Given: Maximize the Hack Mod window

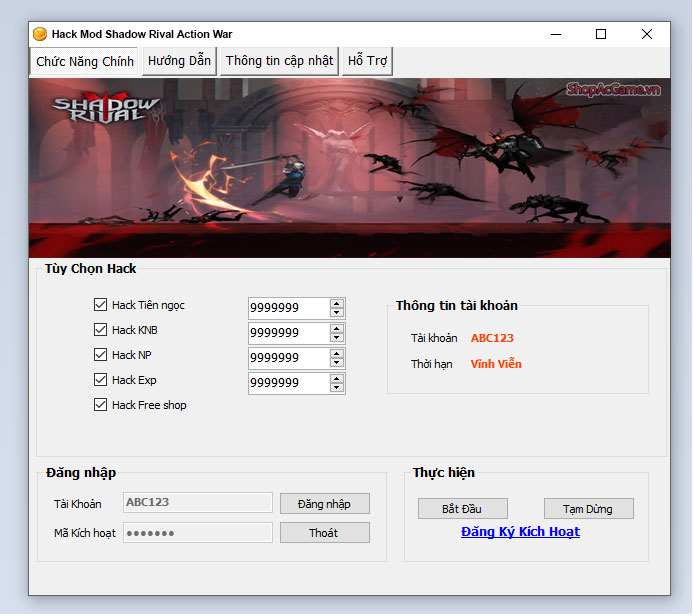Looking at the screenshot, I should (x=601, y=34).
